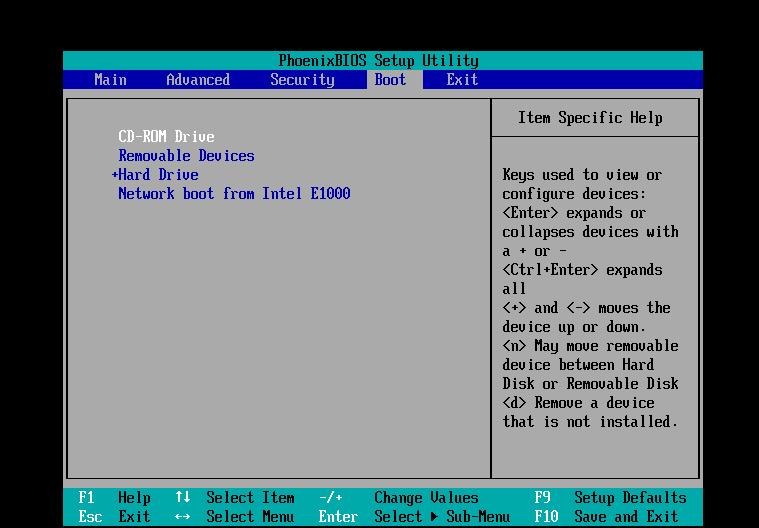Select Hard Drive boot entry
This screenshot has height=528, width=759.
pyautogui.click(x=158, y=174)
